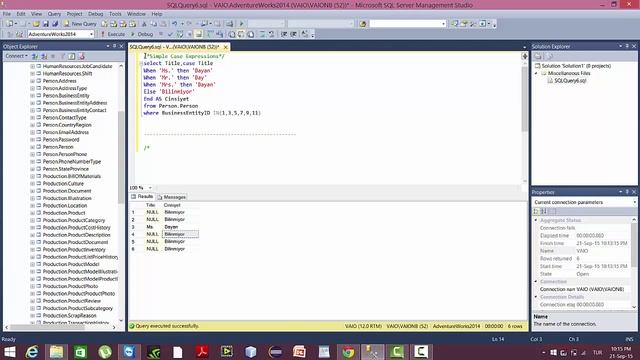The width and height of the screenshot is (640, 360).
Task: Click the Properties Categorized view icon
Action: click(536, 211)
